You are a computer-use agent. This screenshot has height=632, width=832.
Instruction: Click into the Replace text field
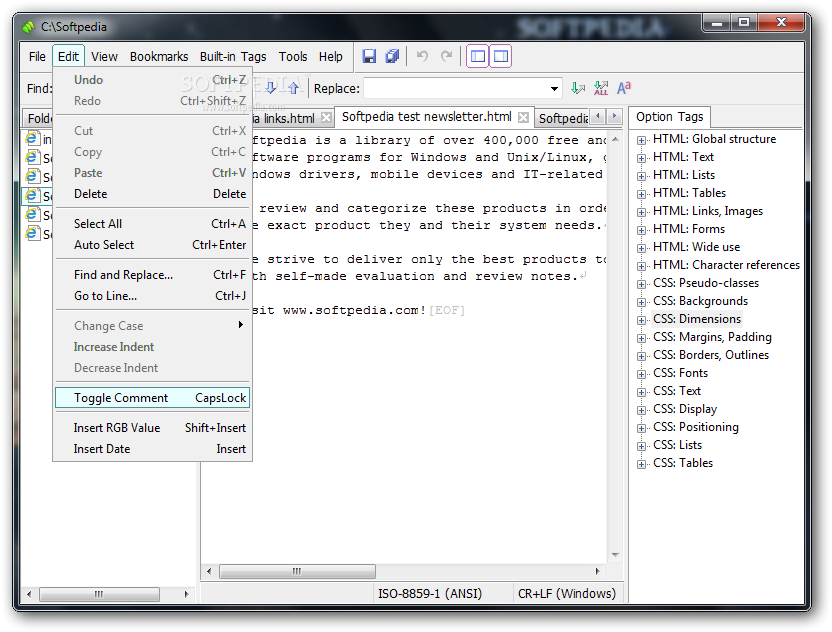pos(456,89)
